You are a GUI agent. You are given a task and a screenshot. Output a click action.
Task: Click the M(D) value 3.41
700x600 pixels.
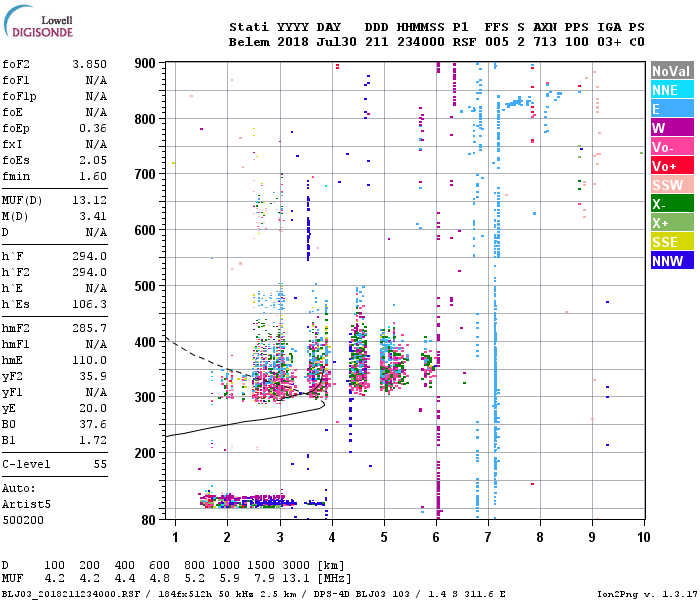(x=93, y=217)
